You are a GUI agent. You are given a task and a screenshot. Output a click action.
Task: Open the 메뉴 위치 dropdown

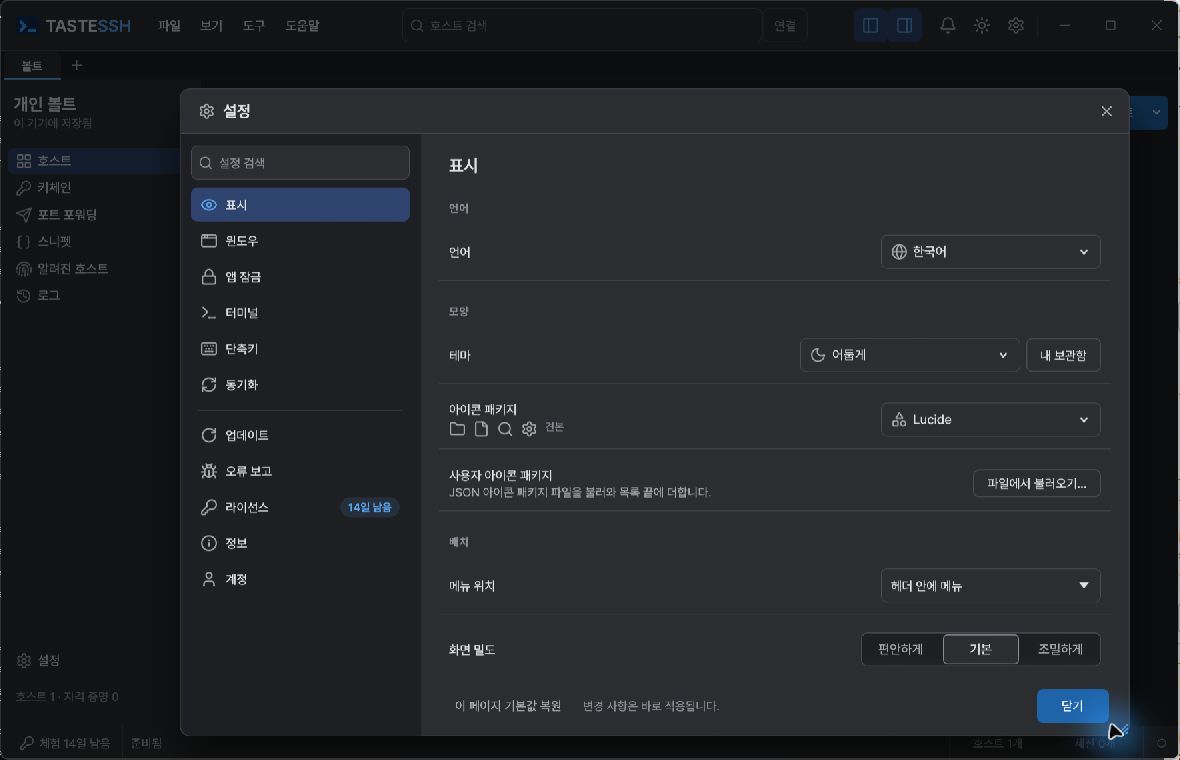pos(990,585)
